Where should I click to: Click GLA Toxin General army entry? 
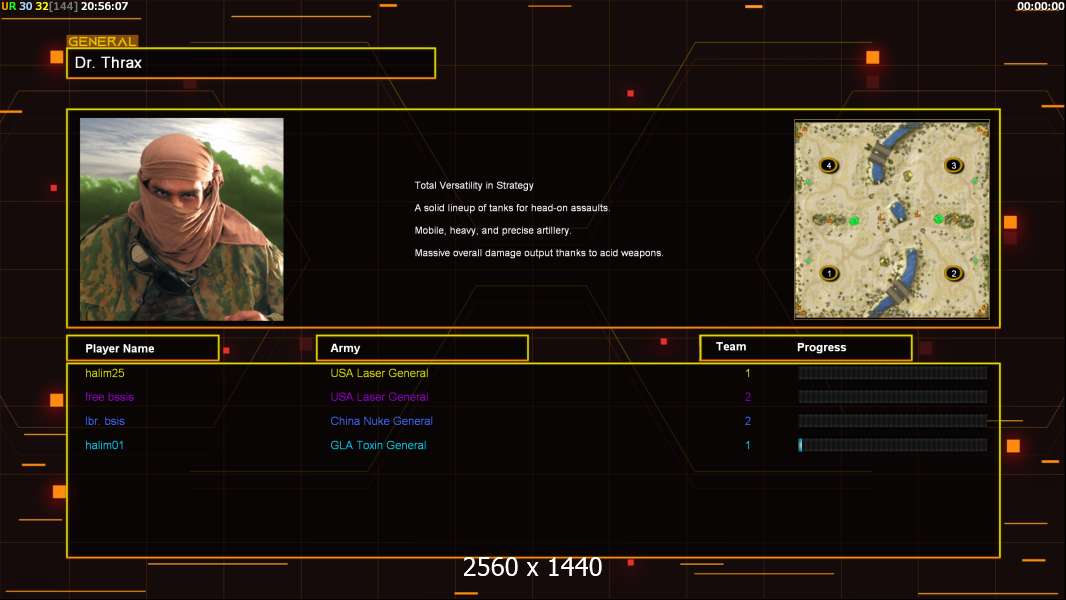378,445
